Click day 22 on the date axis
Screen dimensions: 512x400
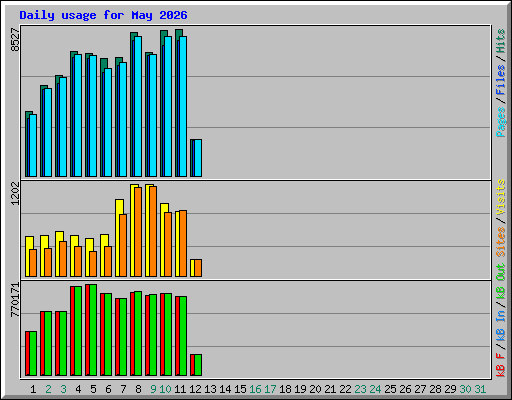tap(345, 389)
